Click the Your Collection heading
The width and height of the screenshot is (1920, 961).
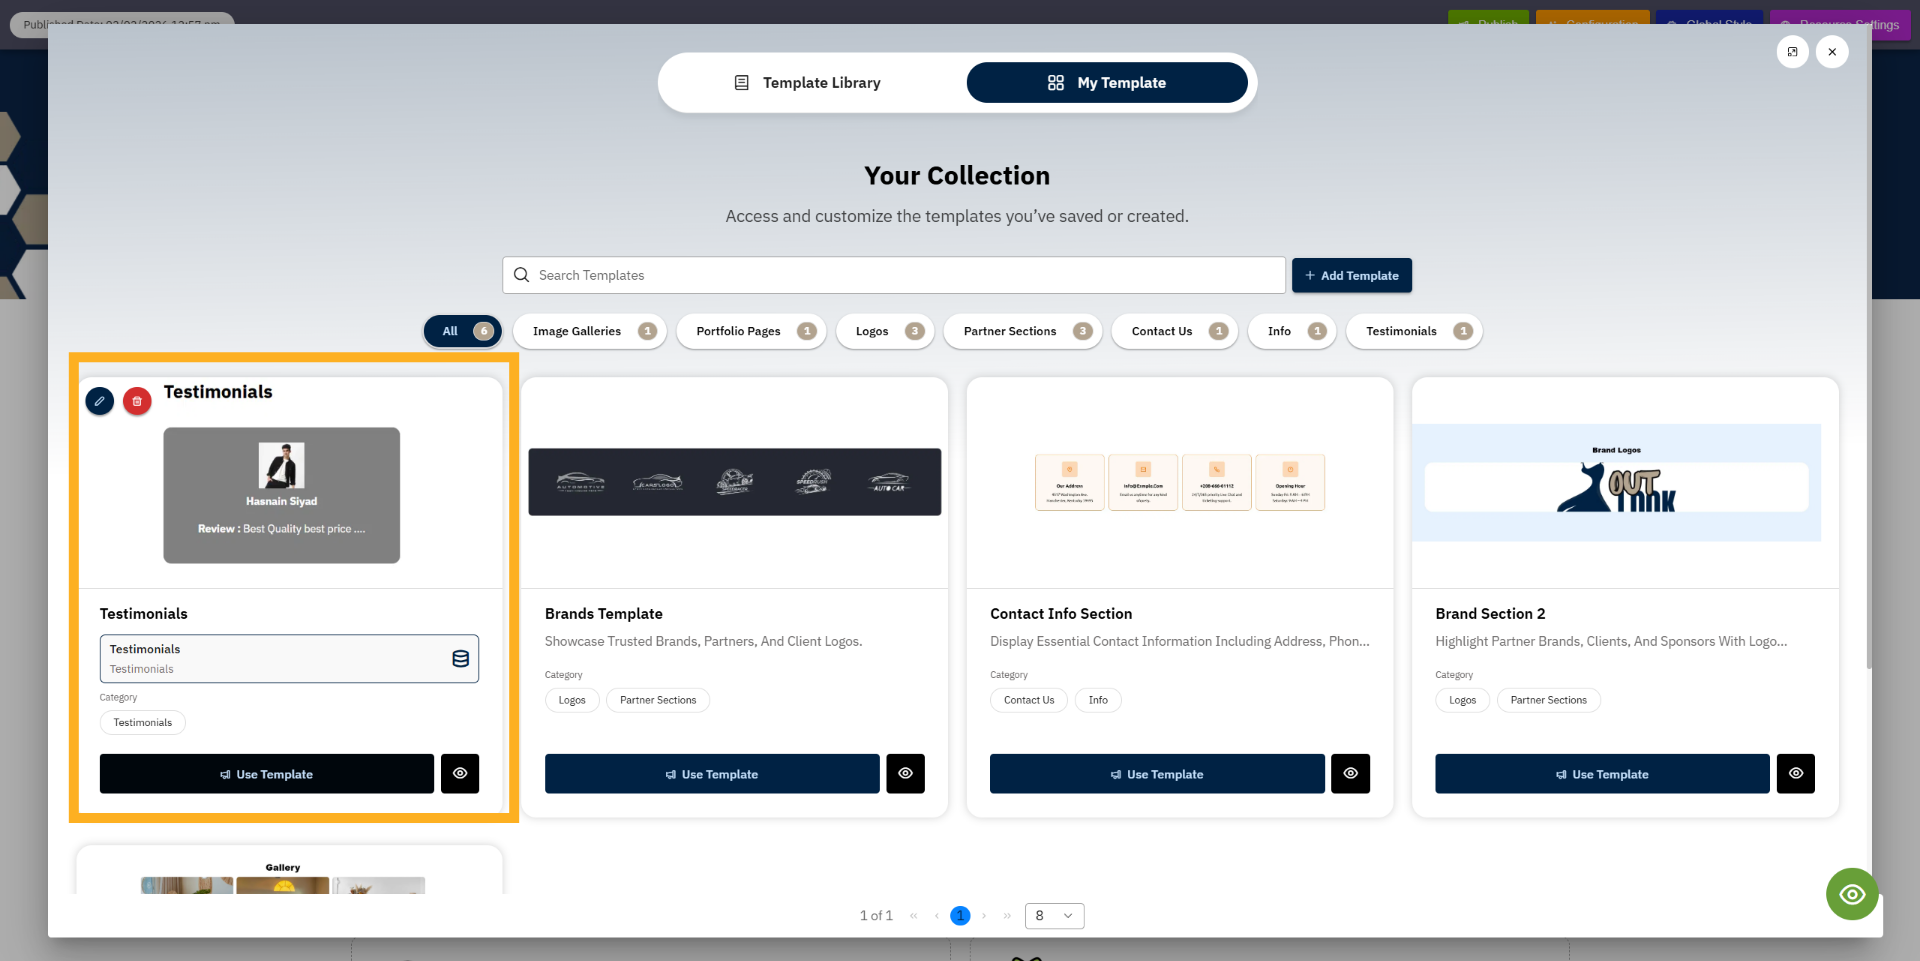[x=957, y=176]
